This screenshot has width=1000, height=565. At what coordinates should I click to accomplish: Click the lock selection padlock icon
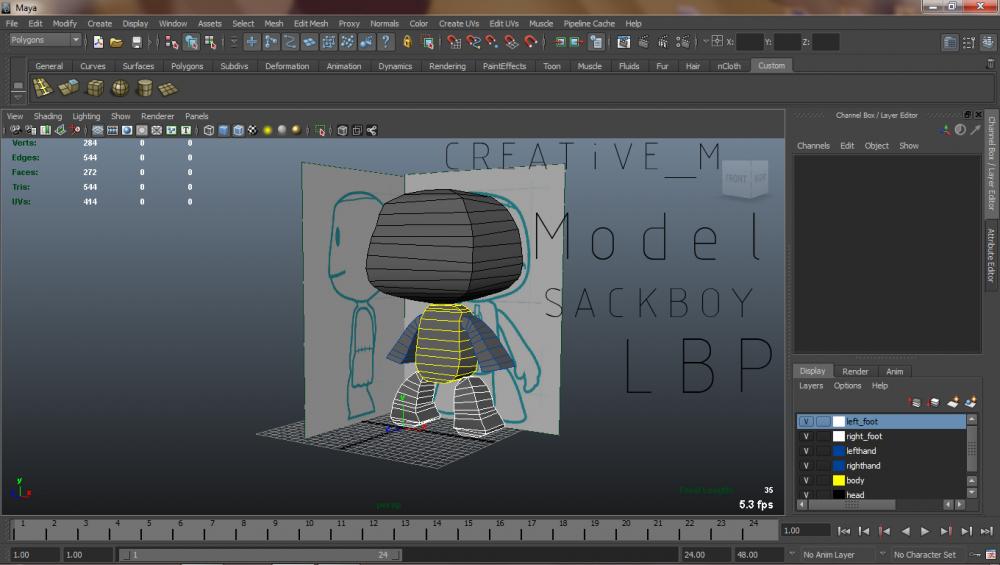tap(408, 42)
